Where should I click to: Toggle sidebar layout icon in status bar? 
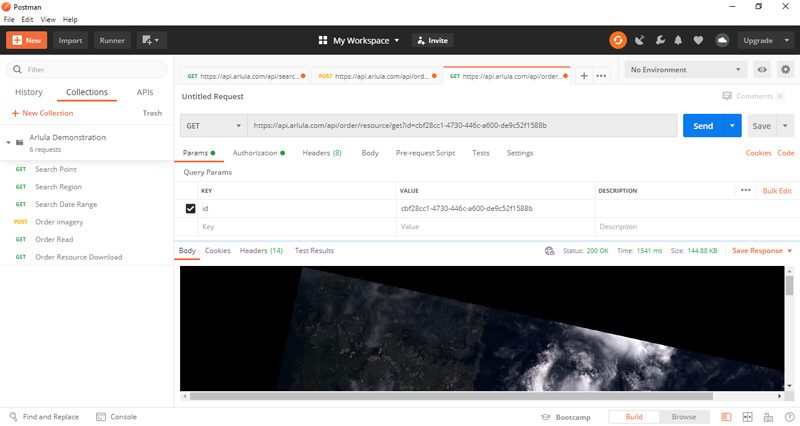click(726, 417)
